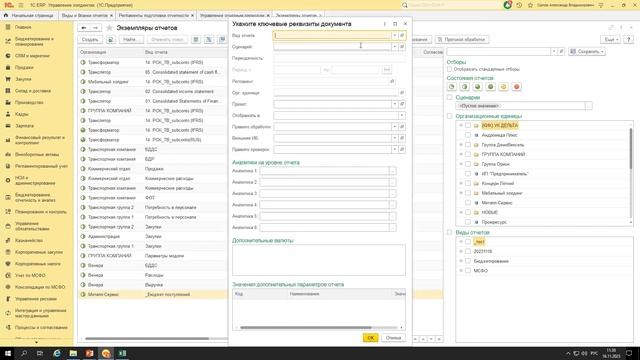Screen dimensions: 640x360
Task: Open history icon in the title bar
Action: [x=519, y=5]
